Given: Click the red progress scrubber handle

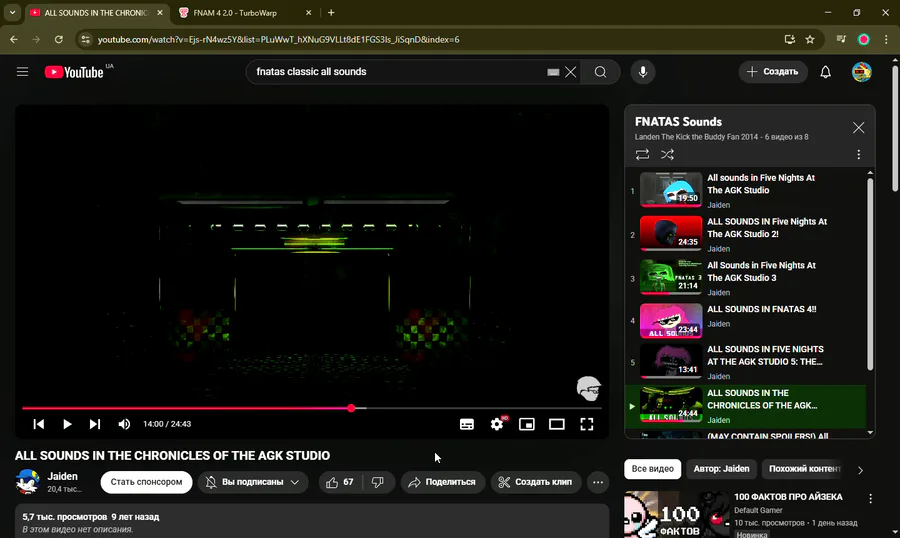Looking at the screenshot, I should point(351,408).
